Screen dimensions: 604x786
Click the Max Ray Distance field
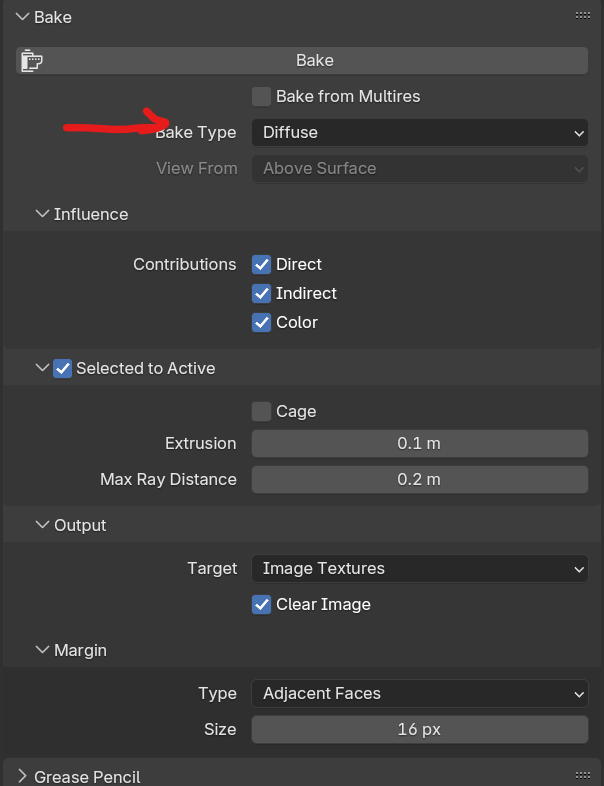pyautogui.click(x=420, y=479)
